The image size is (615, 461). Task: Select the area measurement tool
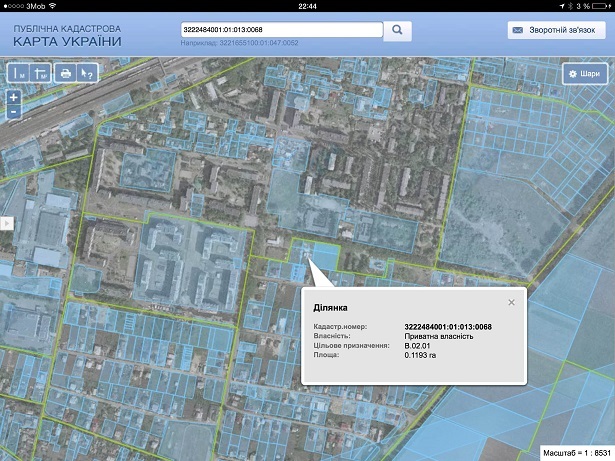coord(41,73)
